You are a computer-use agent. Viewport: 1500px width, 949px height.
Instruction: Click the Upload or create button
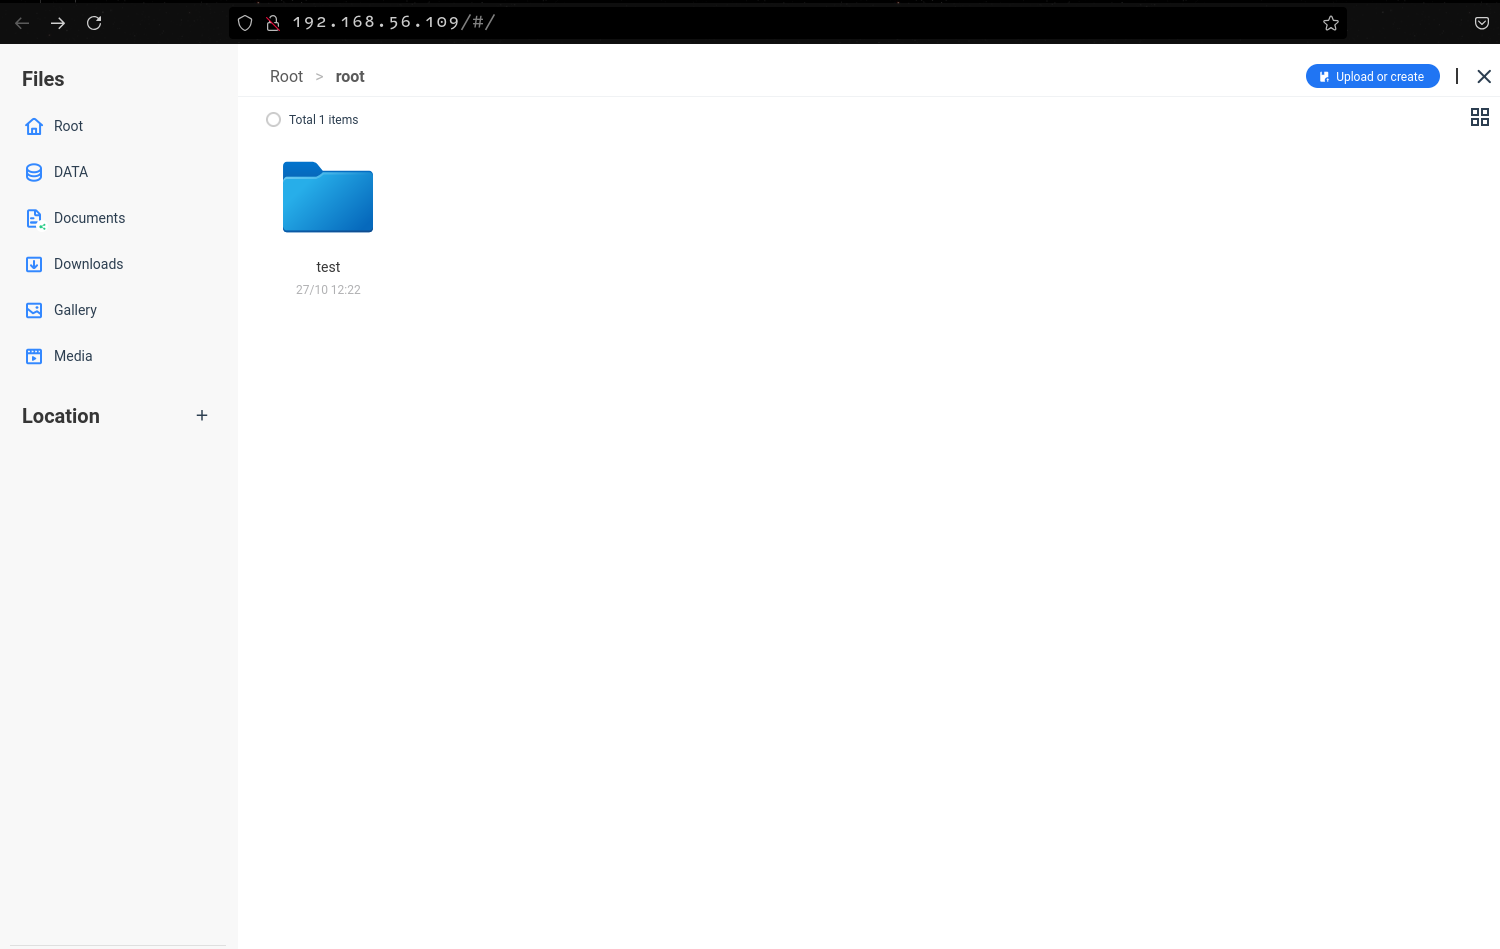coord(1372,76)
